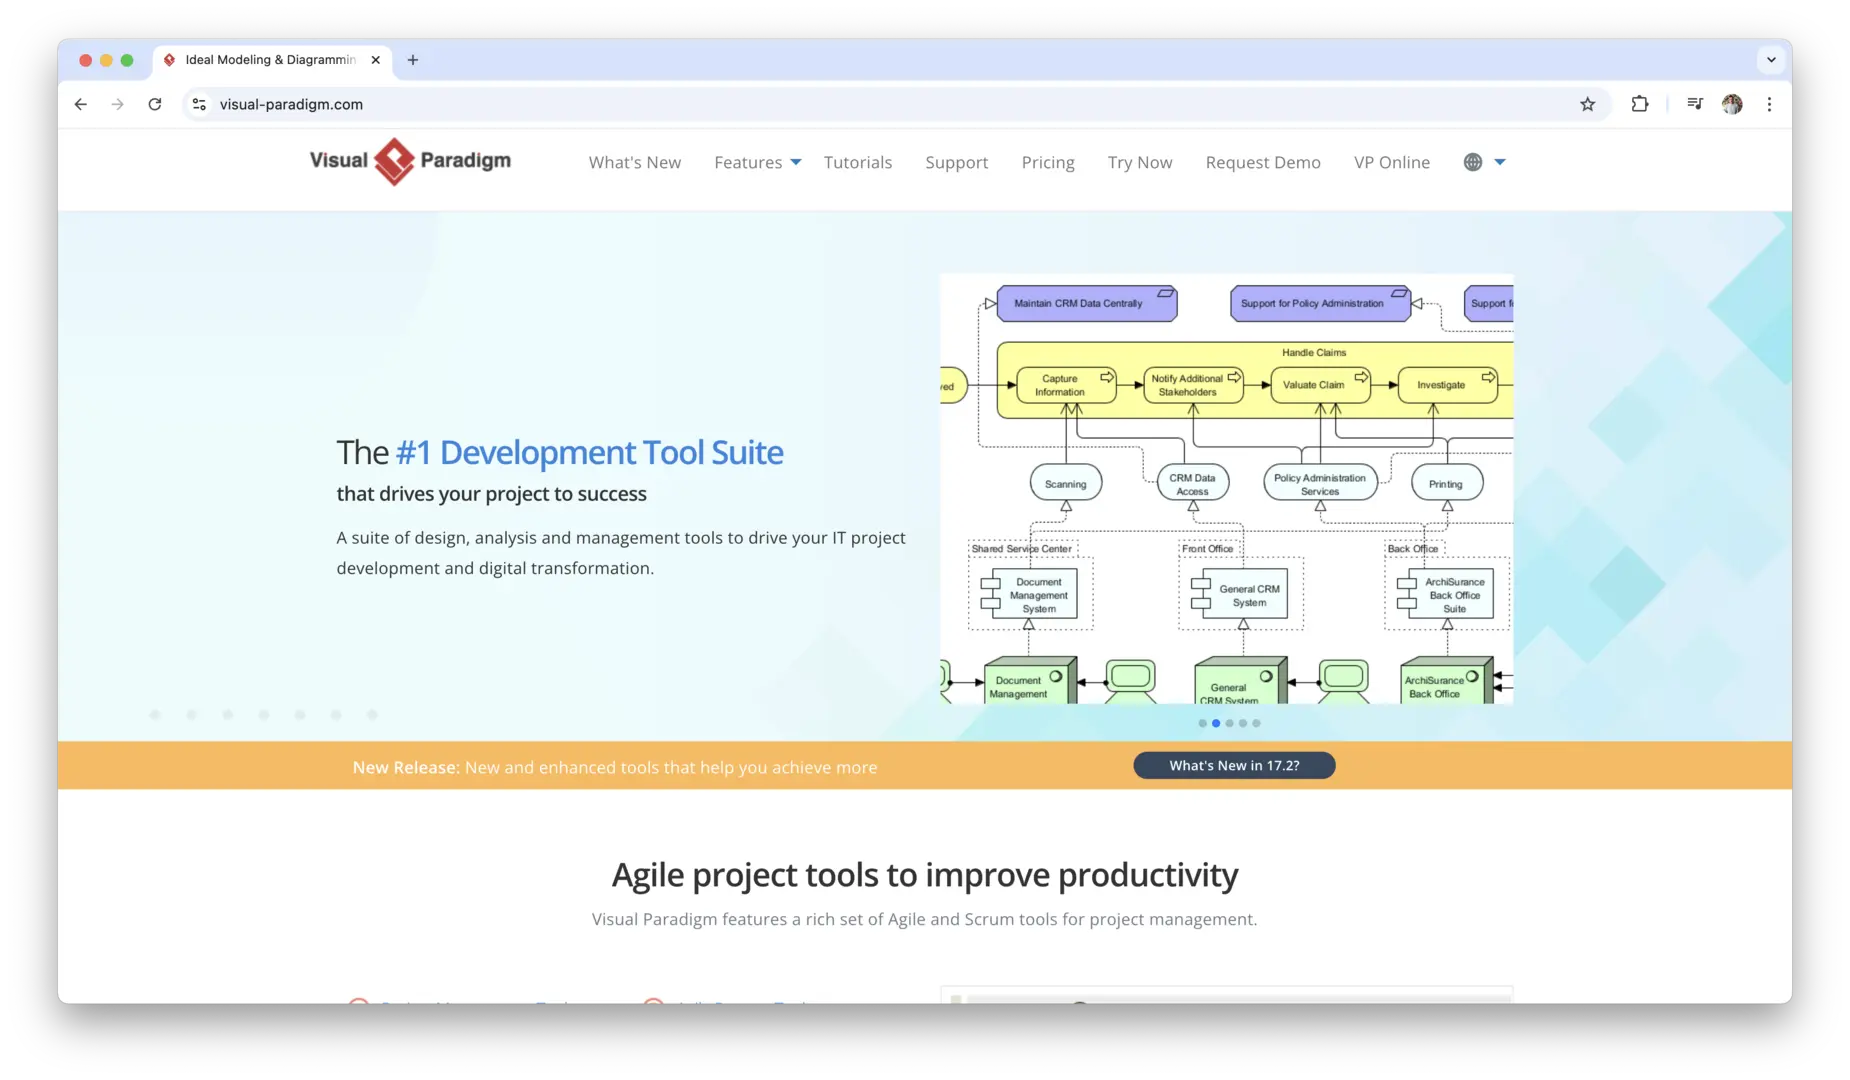1850x1080 pixels.
Task: Click Request Demo link
Action: 1263,162
